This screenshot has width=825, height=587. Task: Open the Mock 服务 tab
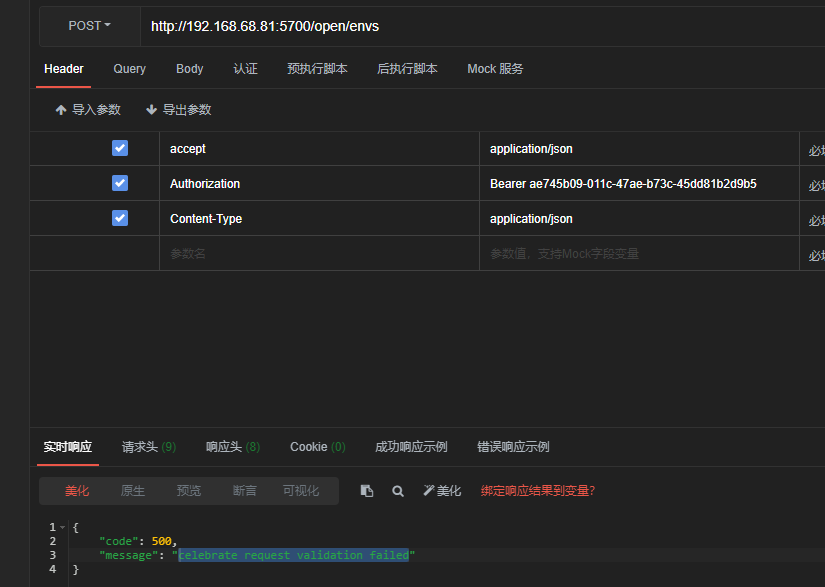pyautogui.click(x=494, y=68)
